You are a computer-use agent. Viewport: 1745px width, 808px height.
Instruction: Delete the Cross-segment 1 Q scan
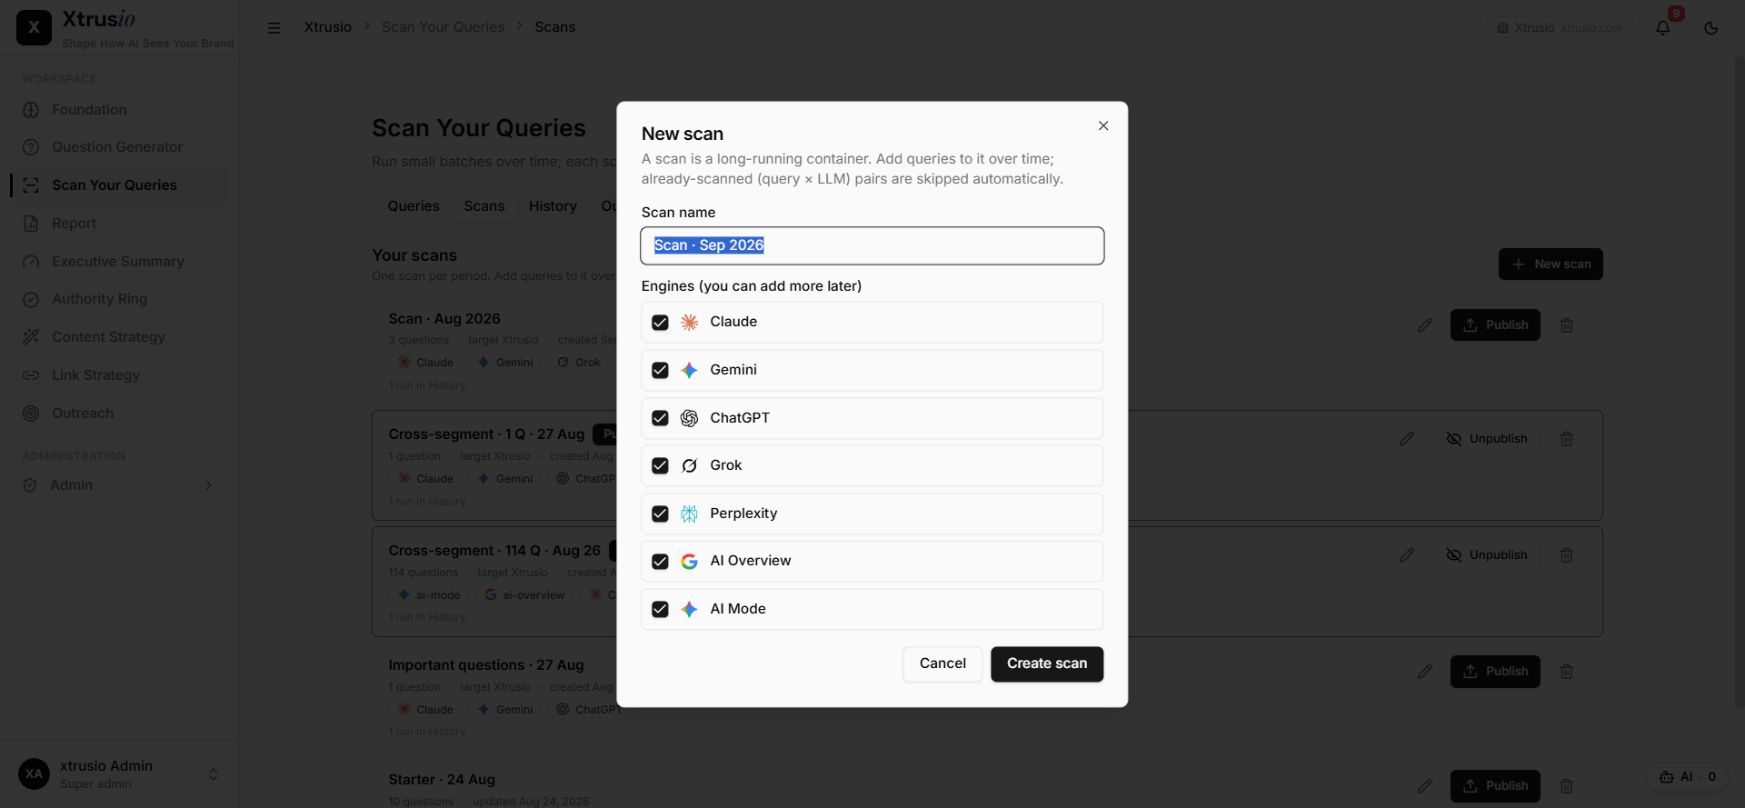1567,439
